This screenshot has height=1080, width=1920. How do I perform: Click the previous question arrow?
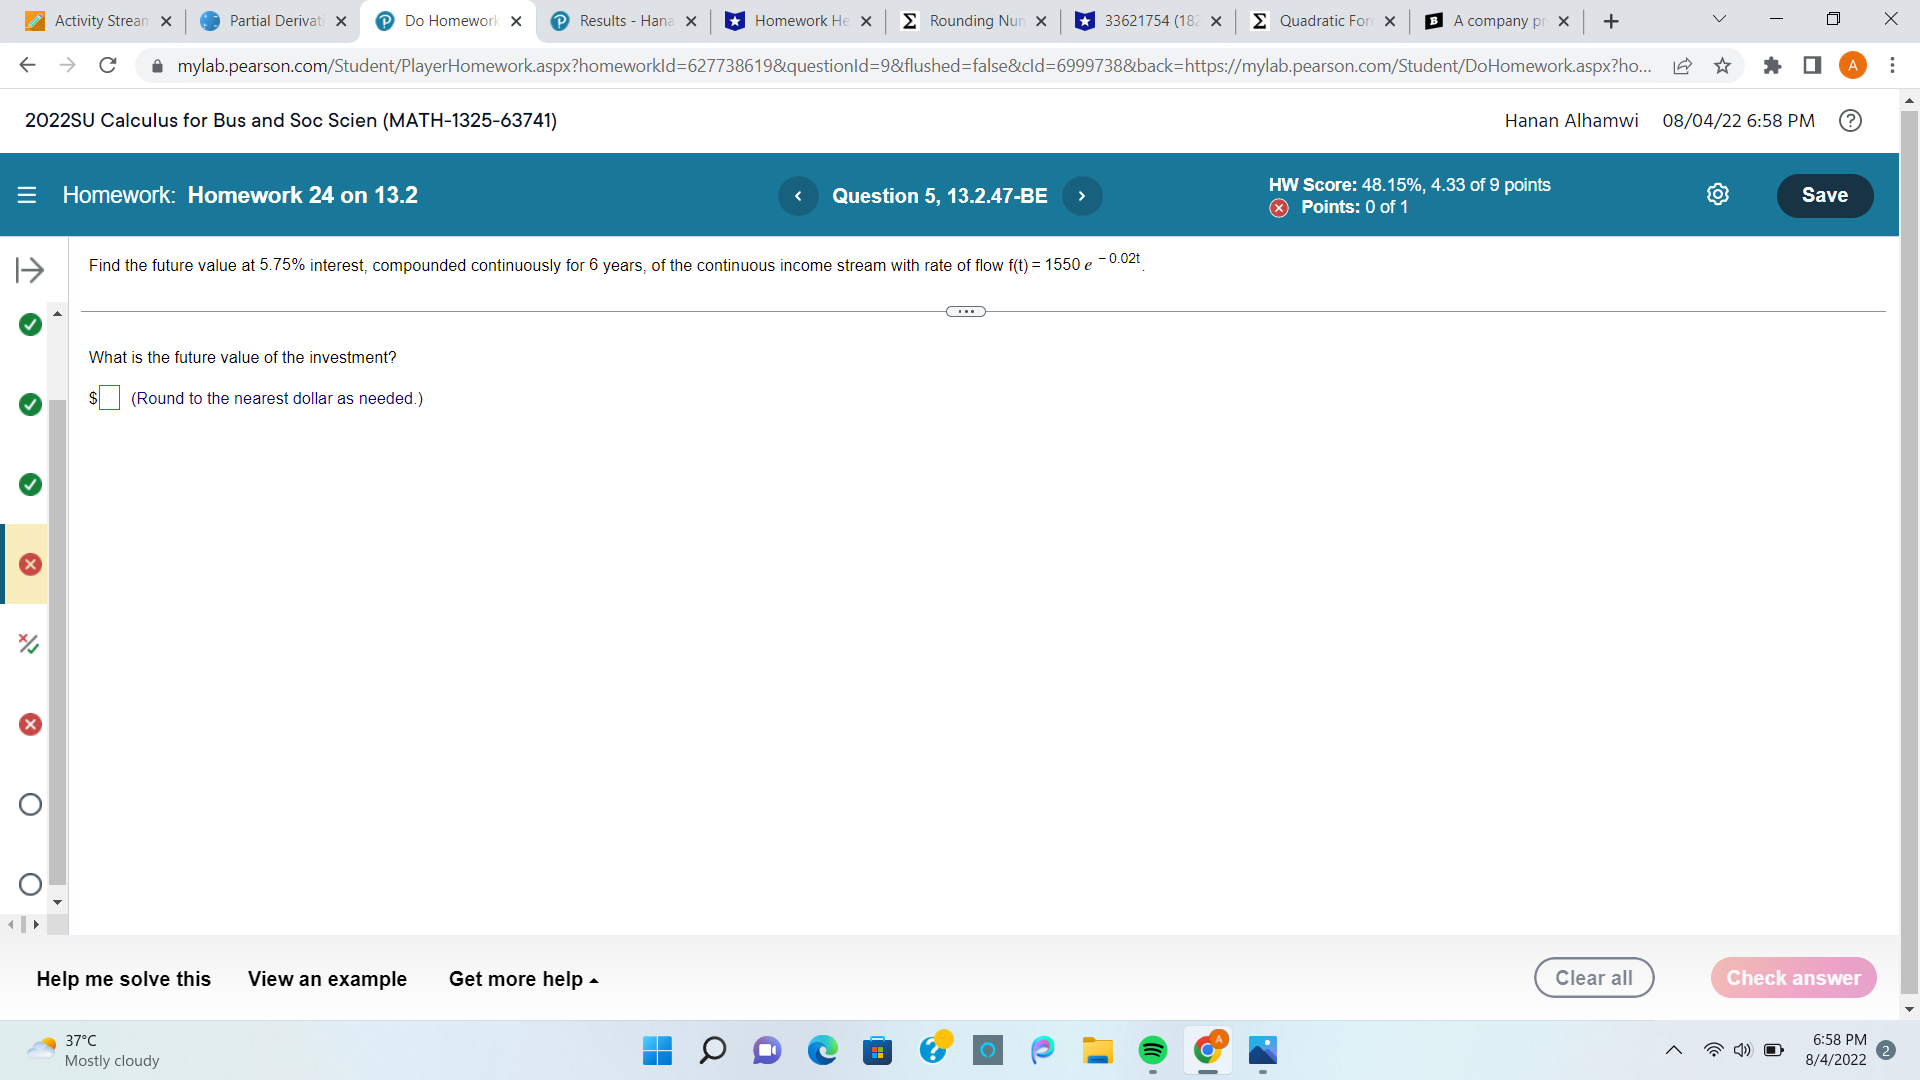798,196
